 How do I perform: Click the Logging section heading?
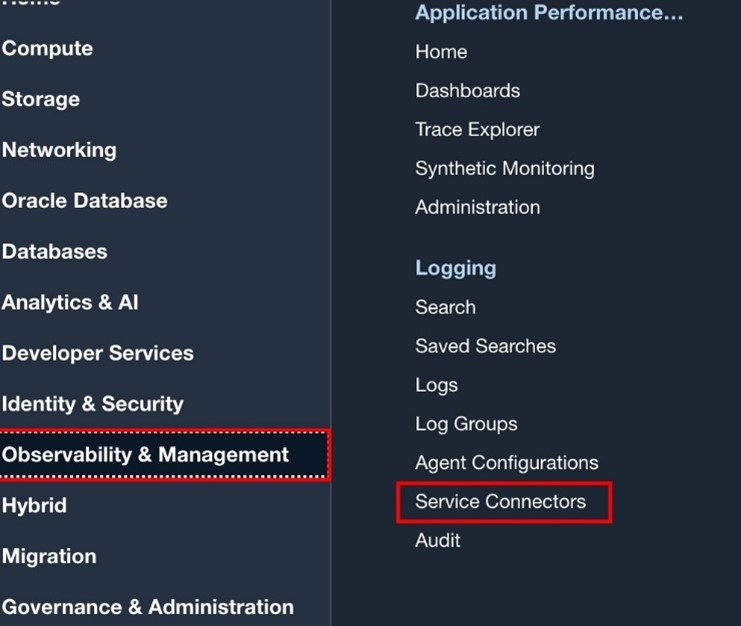tap(455, 268)
